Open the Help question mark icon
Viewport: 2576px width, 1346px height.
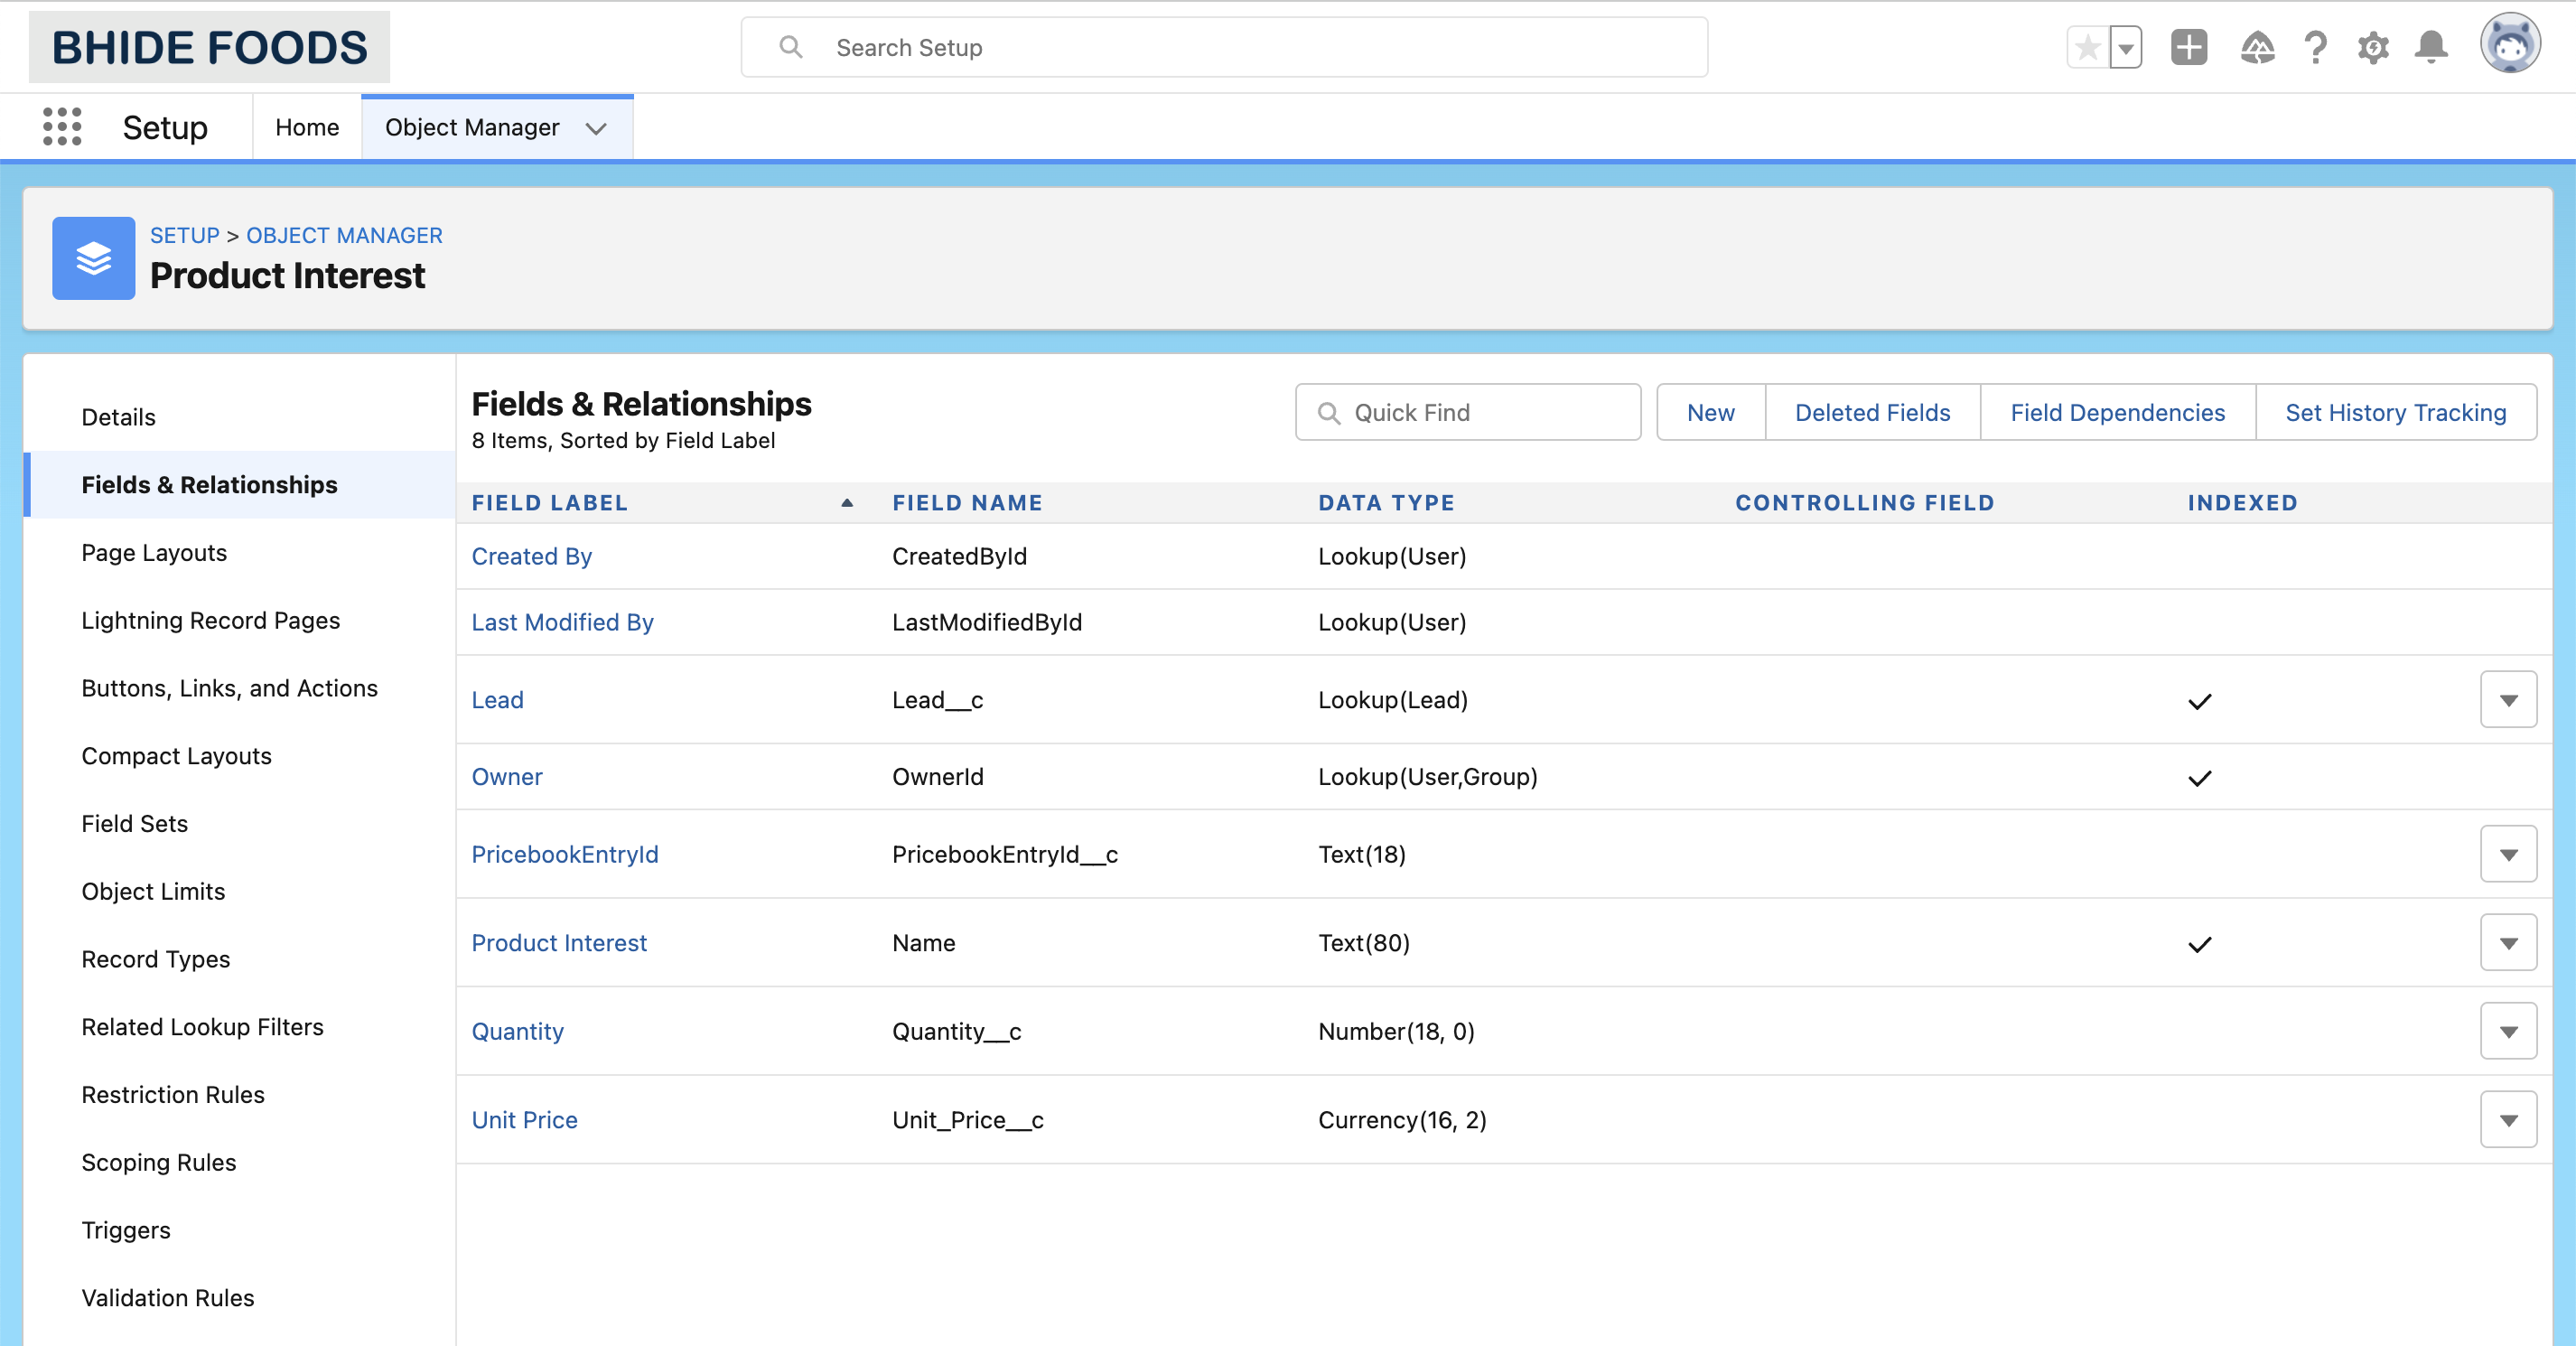(2315, 47)
